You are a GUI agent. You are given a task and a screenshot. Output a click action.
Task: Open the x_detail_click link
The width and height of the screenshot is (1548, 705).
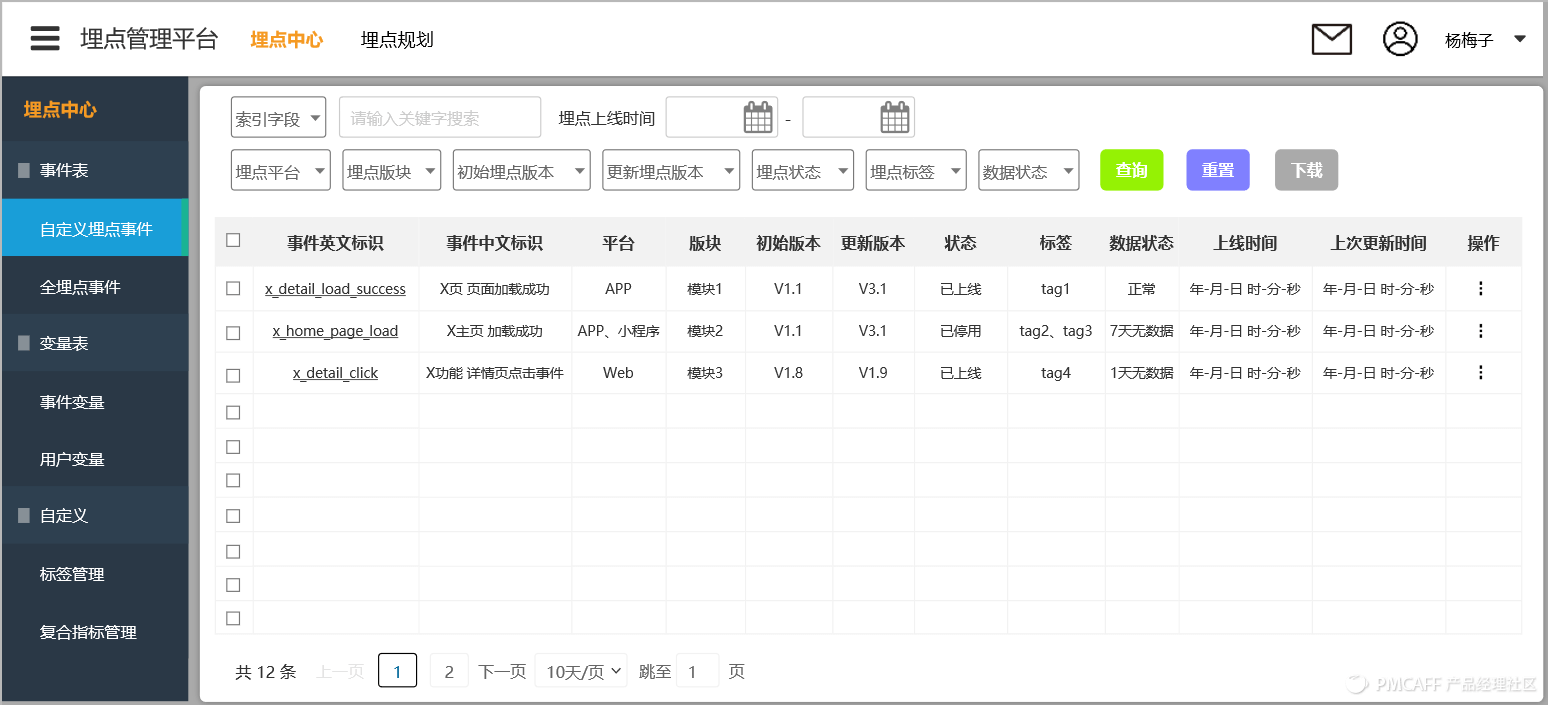click(x=335, y=373)
